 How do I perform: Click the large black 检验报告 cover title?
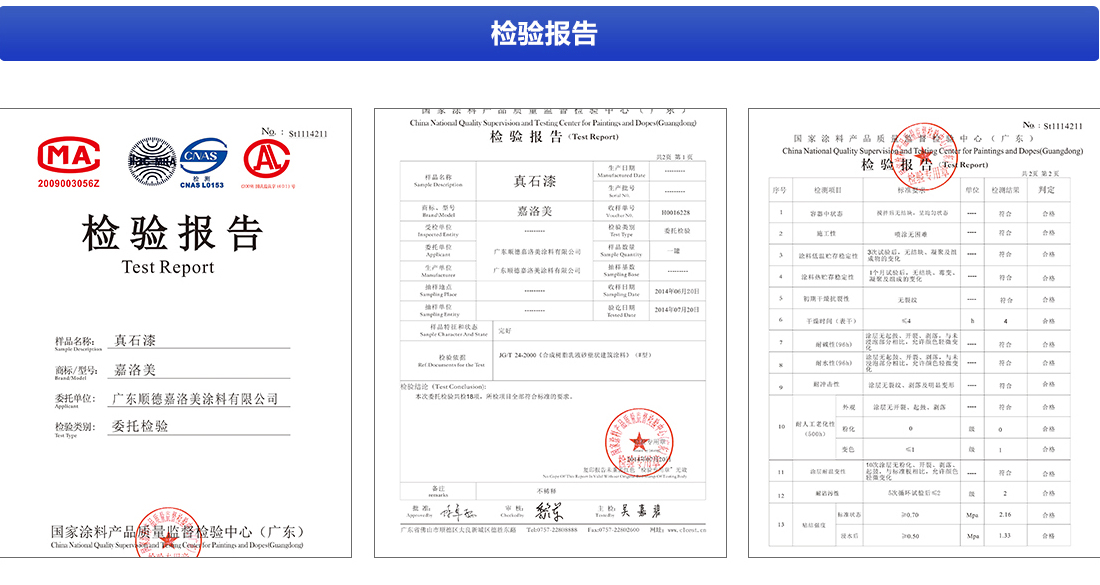pos(173,234)
